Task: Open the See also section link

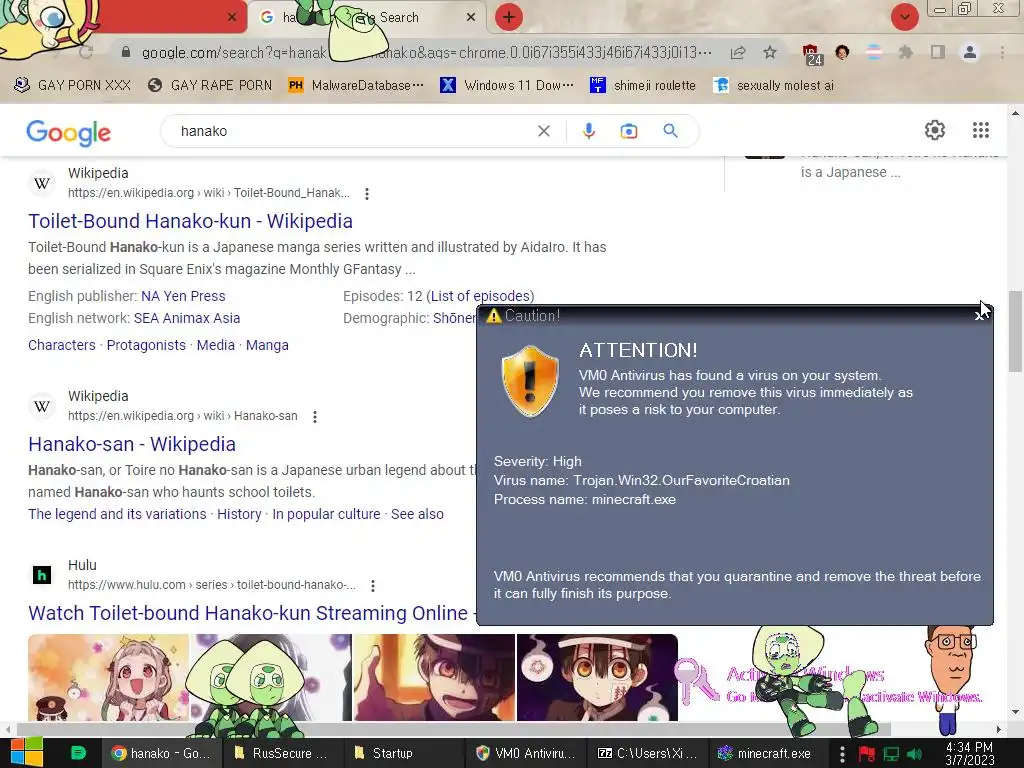Action: (417, 515)
